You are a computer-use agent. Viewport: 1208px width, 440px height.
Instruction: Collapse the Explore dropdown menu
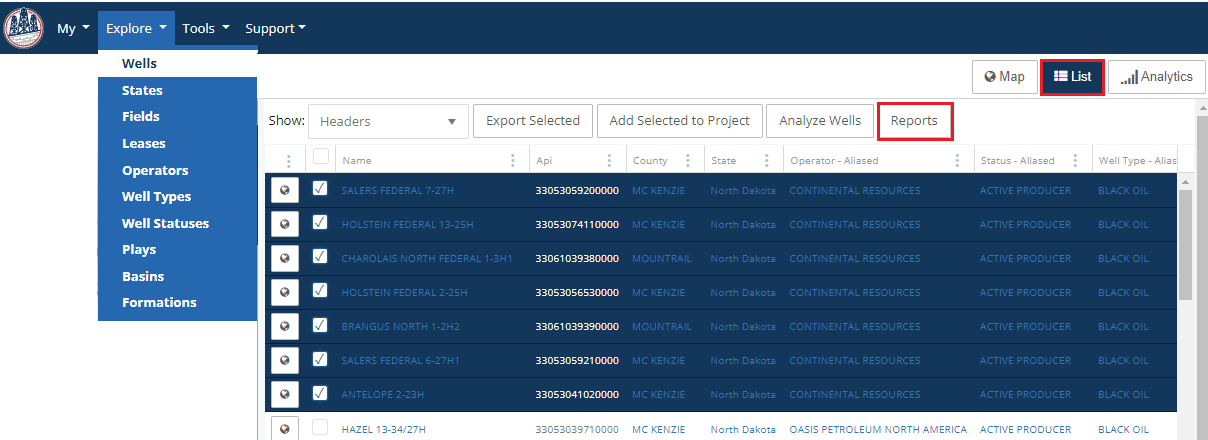(x=136, y=28)
